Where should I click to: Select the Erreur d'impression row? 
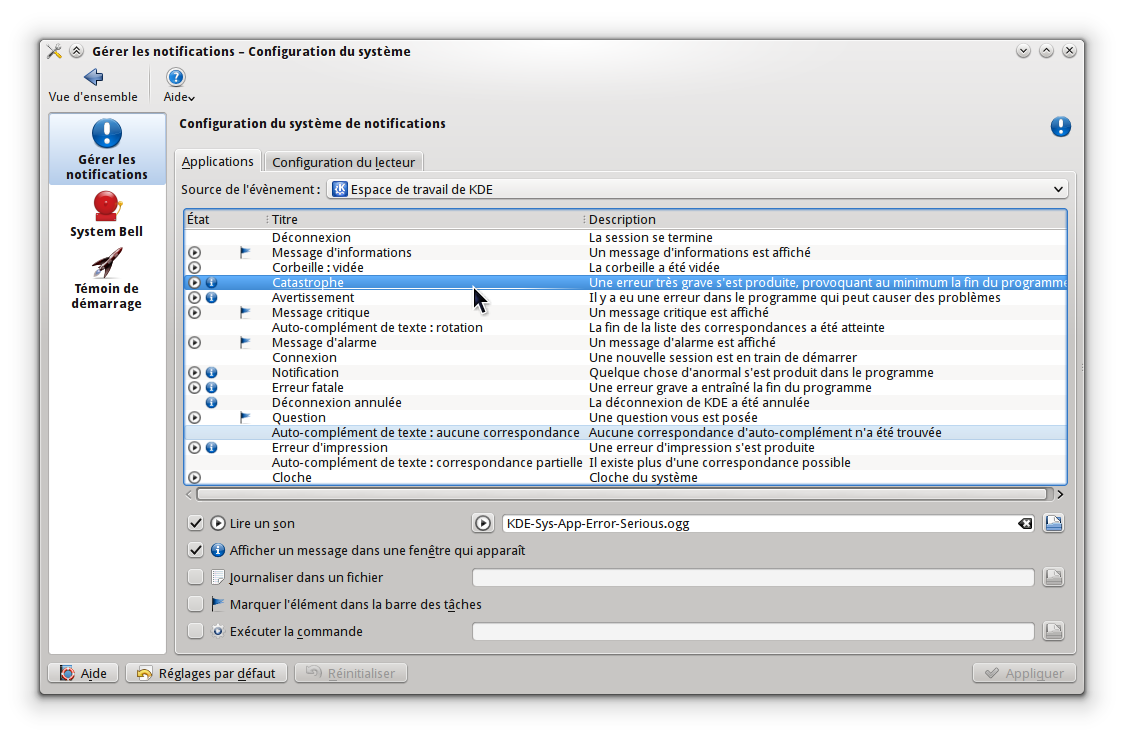coord(625,448)
